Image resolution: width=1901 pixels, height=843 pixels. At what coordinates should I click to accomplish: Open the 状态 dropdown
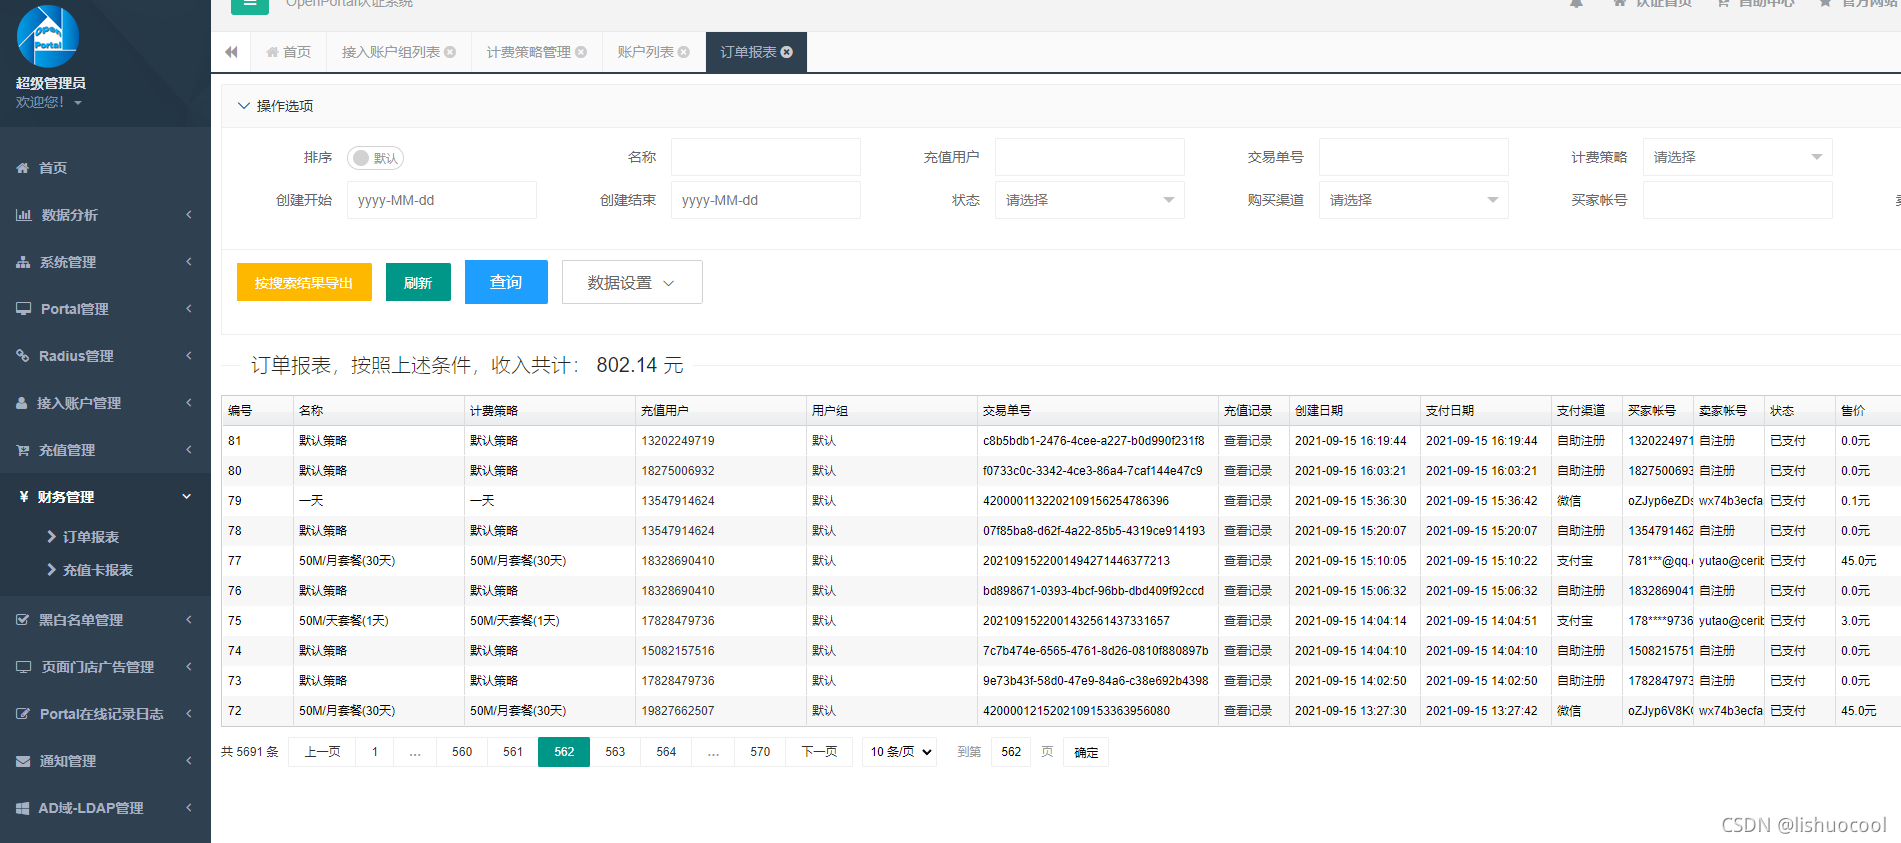(1090, 200)
